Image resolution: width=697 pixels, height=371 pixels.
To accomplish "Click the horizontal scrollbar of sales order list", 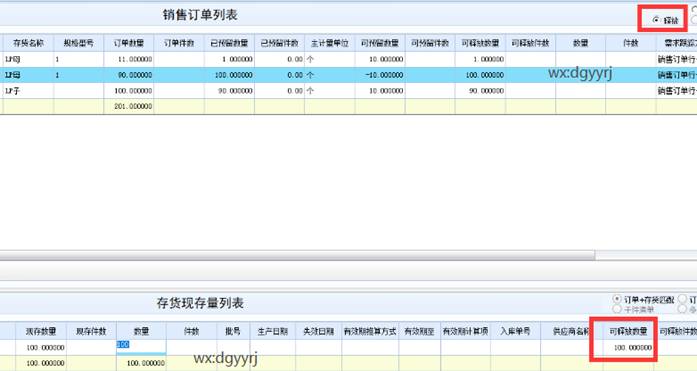I will [297, 255].
